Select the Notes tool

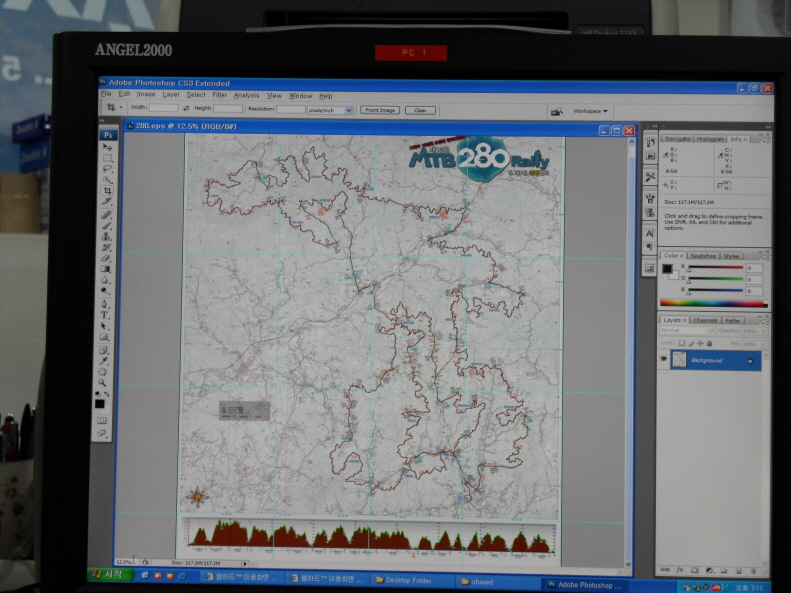coord(104,350)
